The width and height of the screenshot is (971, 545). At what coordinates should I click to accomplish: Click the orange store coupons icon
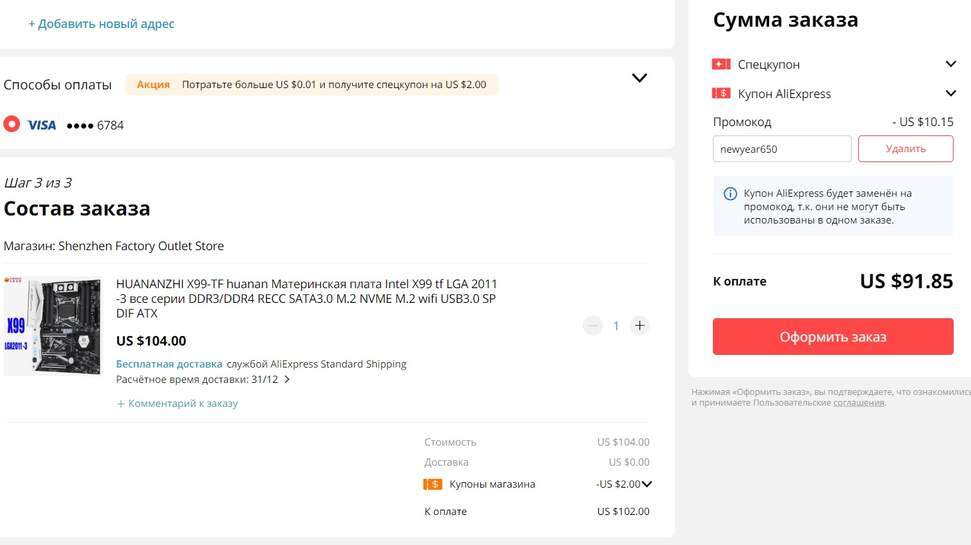click(433, 484)
